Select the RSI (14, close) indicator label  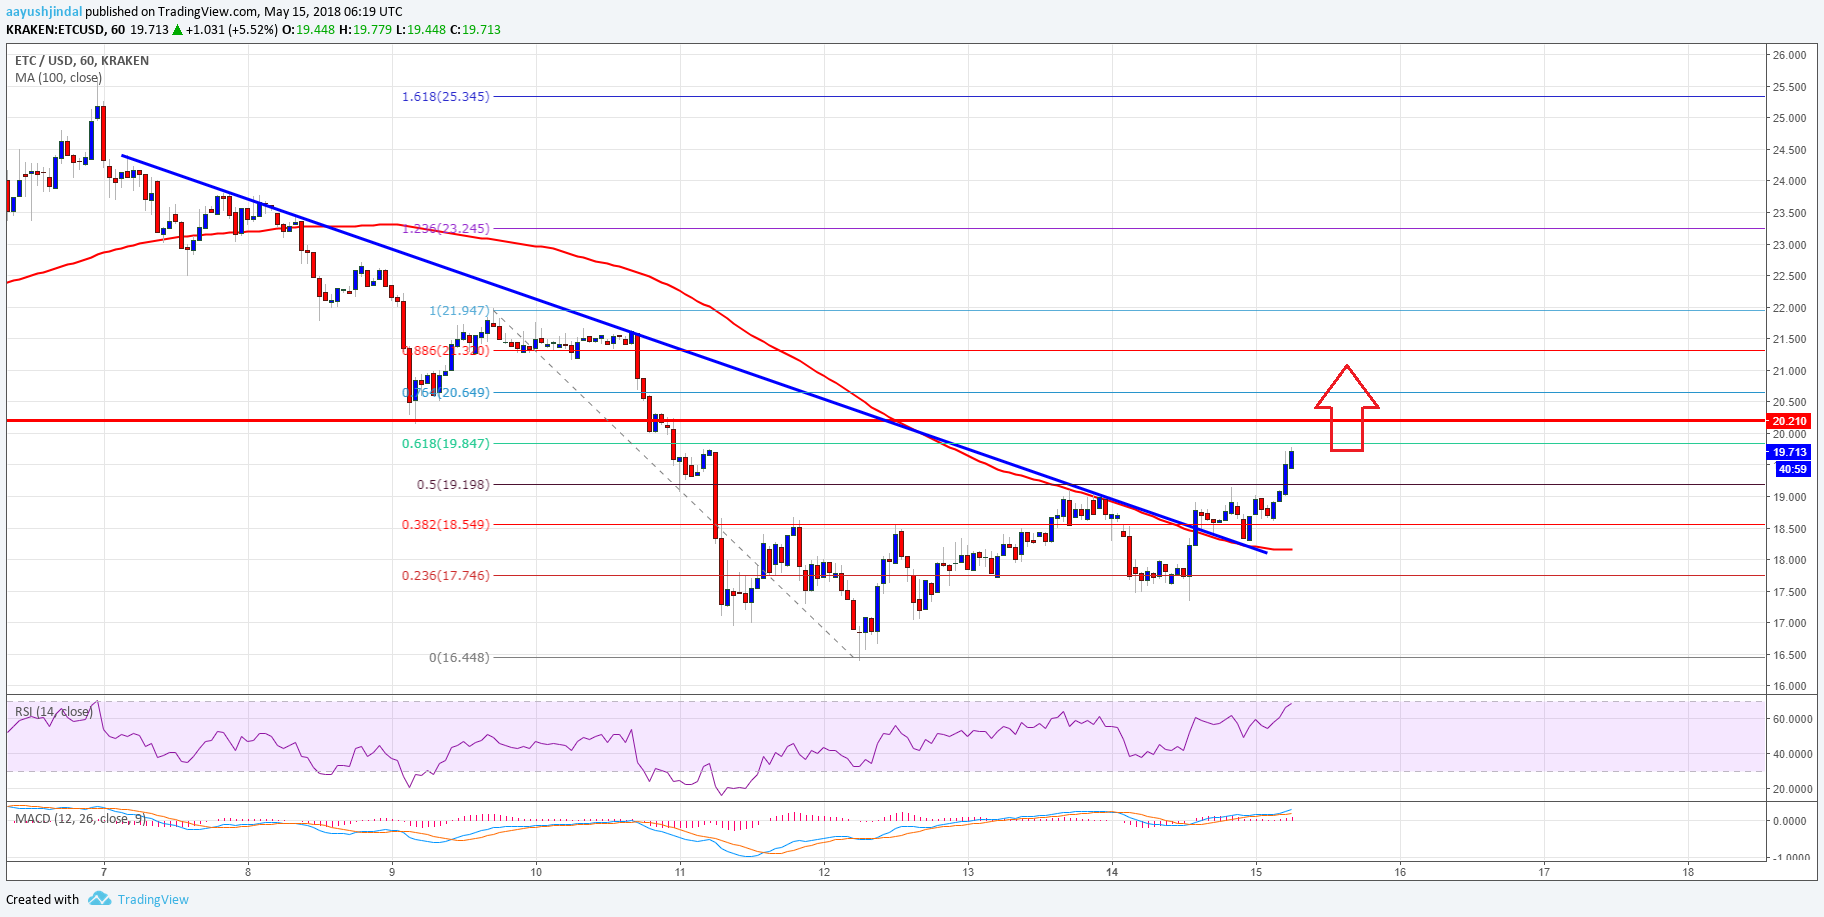click(54, 712)
